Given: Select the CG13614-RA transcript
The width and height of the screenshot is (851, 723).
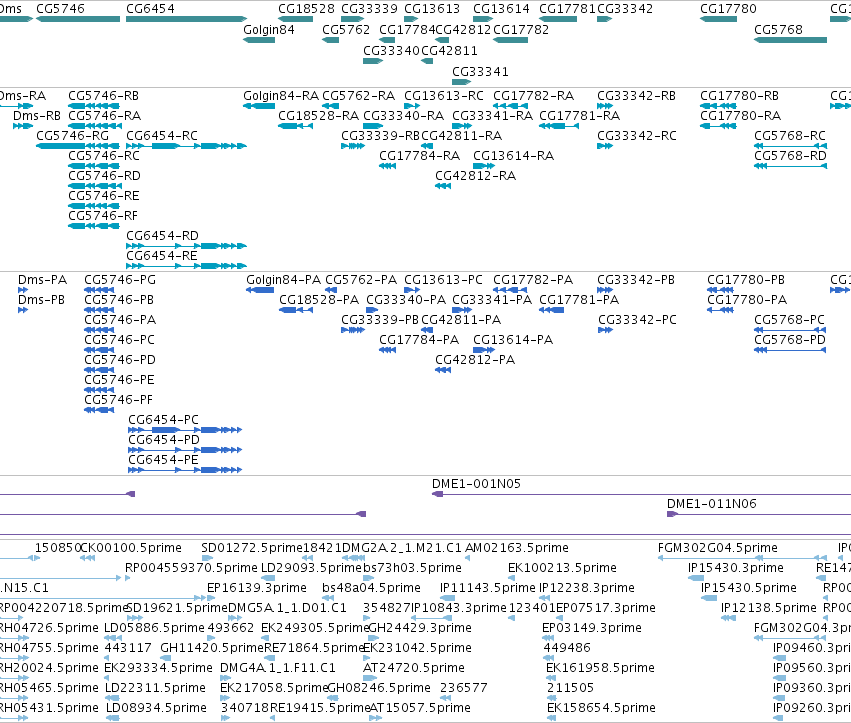Looking at the screenshot, I should click(484, 166).
